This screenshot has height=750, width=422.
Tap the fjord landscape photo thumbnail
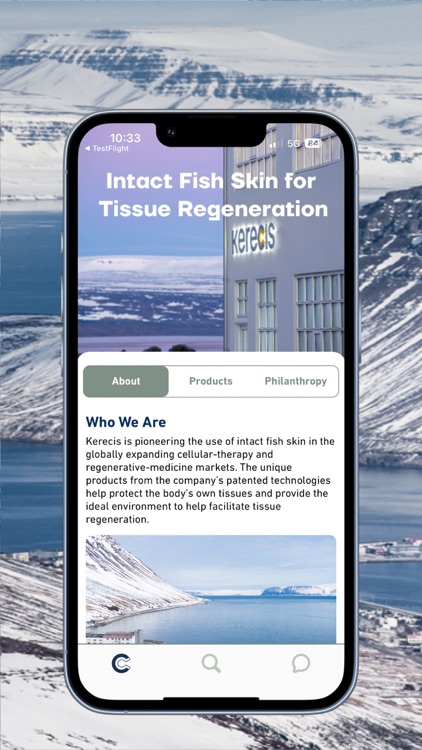pos(211,589)
